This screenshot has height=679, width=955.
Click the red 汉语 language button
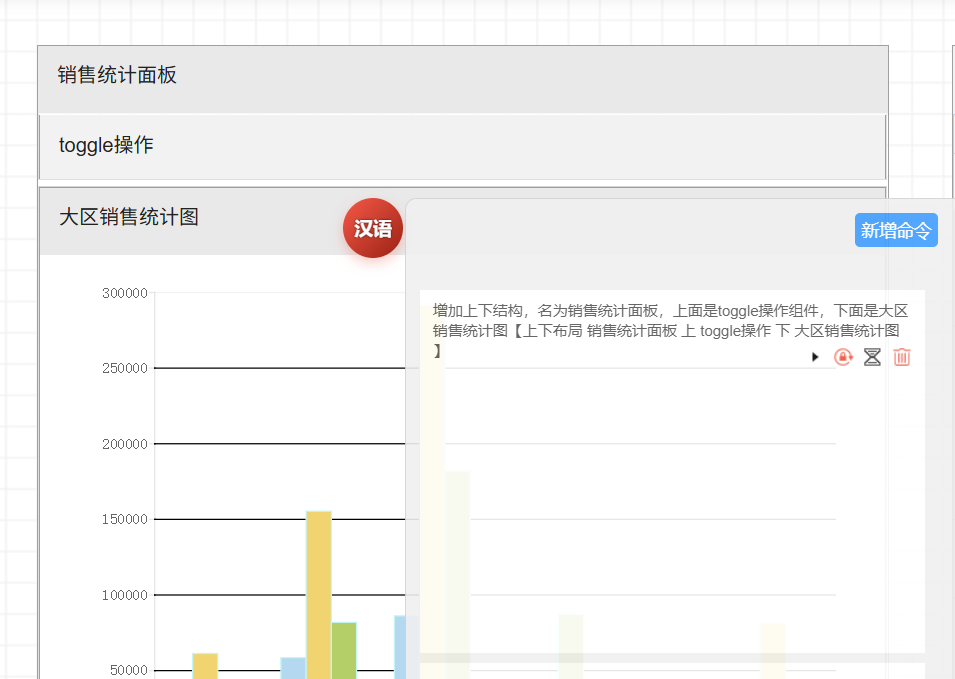coord(373,228)
